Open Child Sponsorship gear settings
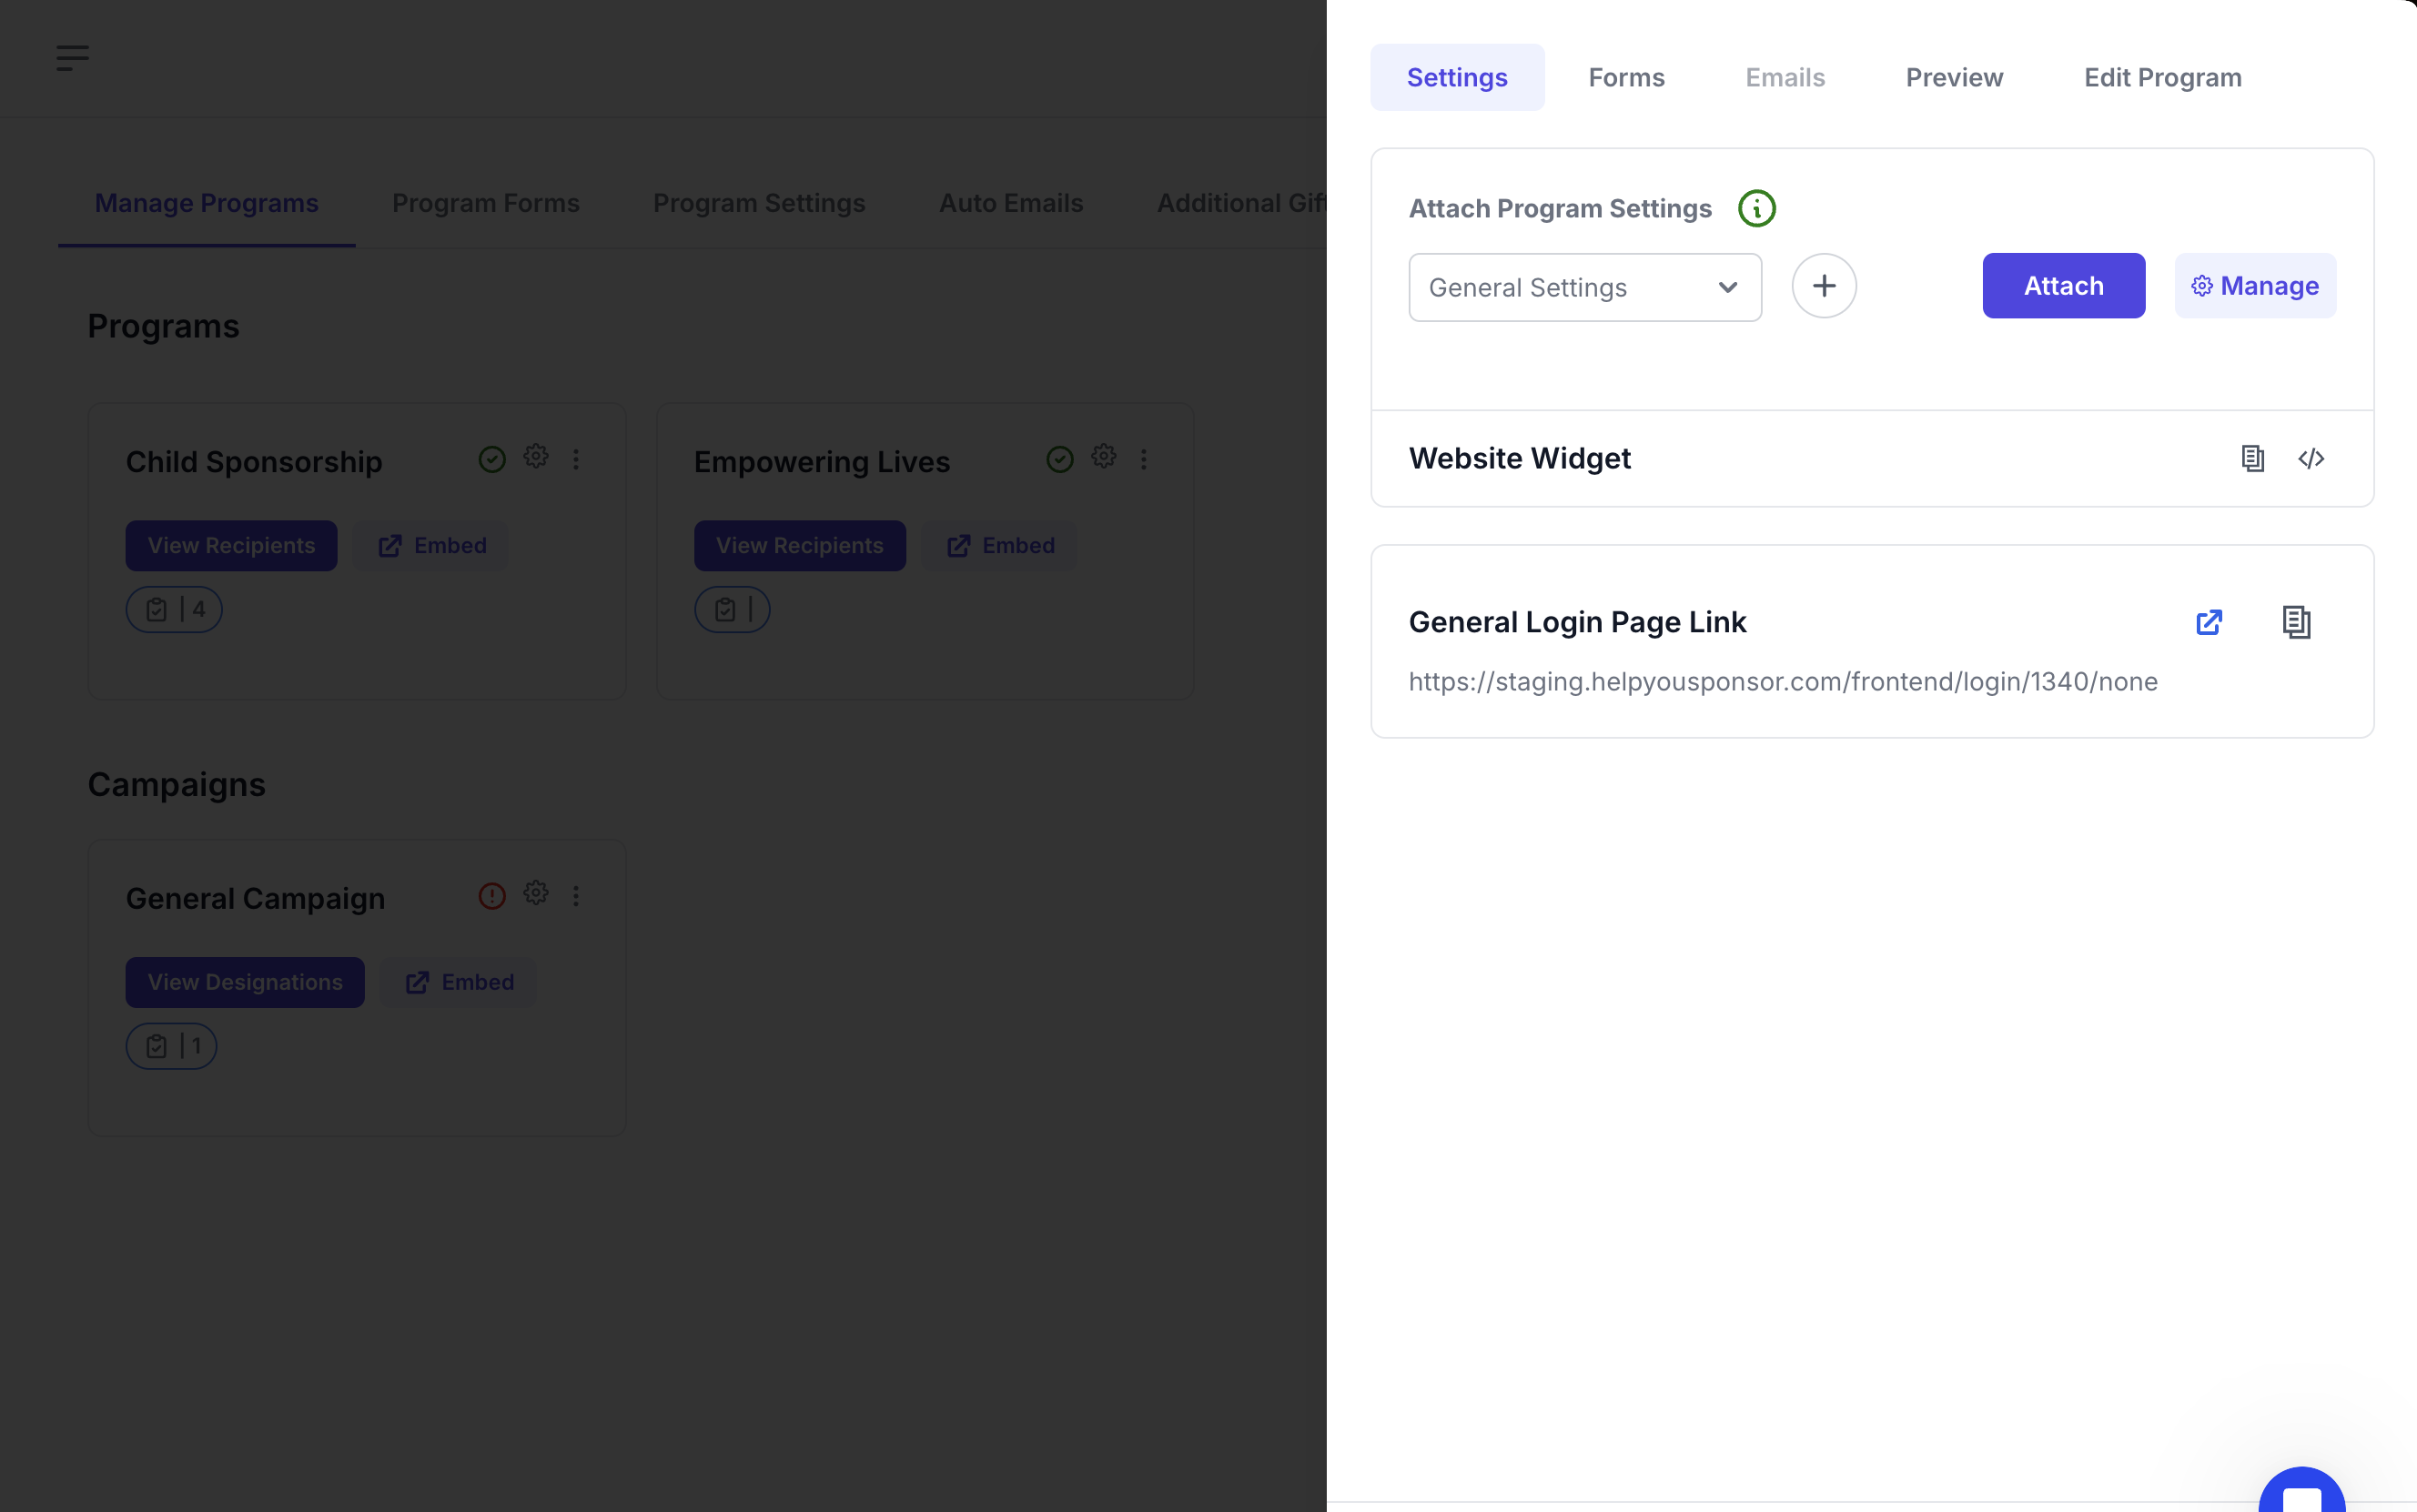The width and height of the screenshot is (2417, 1512). [x=536, y=457]
